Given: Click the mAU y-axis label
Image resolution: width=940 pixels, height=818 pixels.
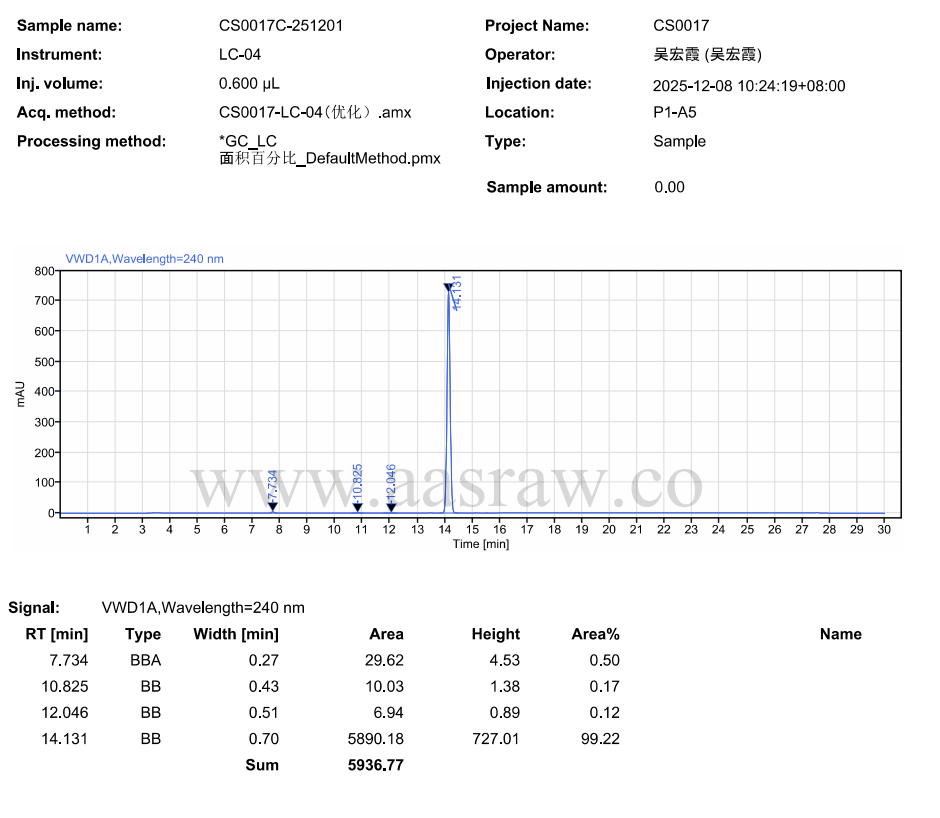Looking at the screenshot, I should [x=21, y=391].
